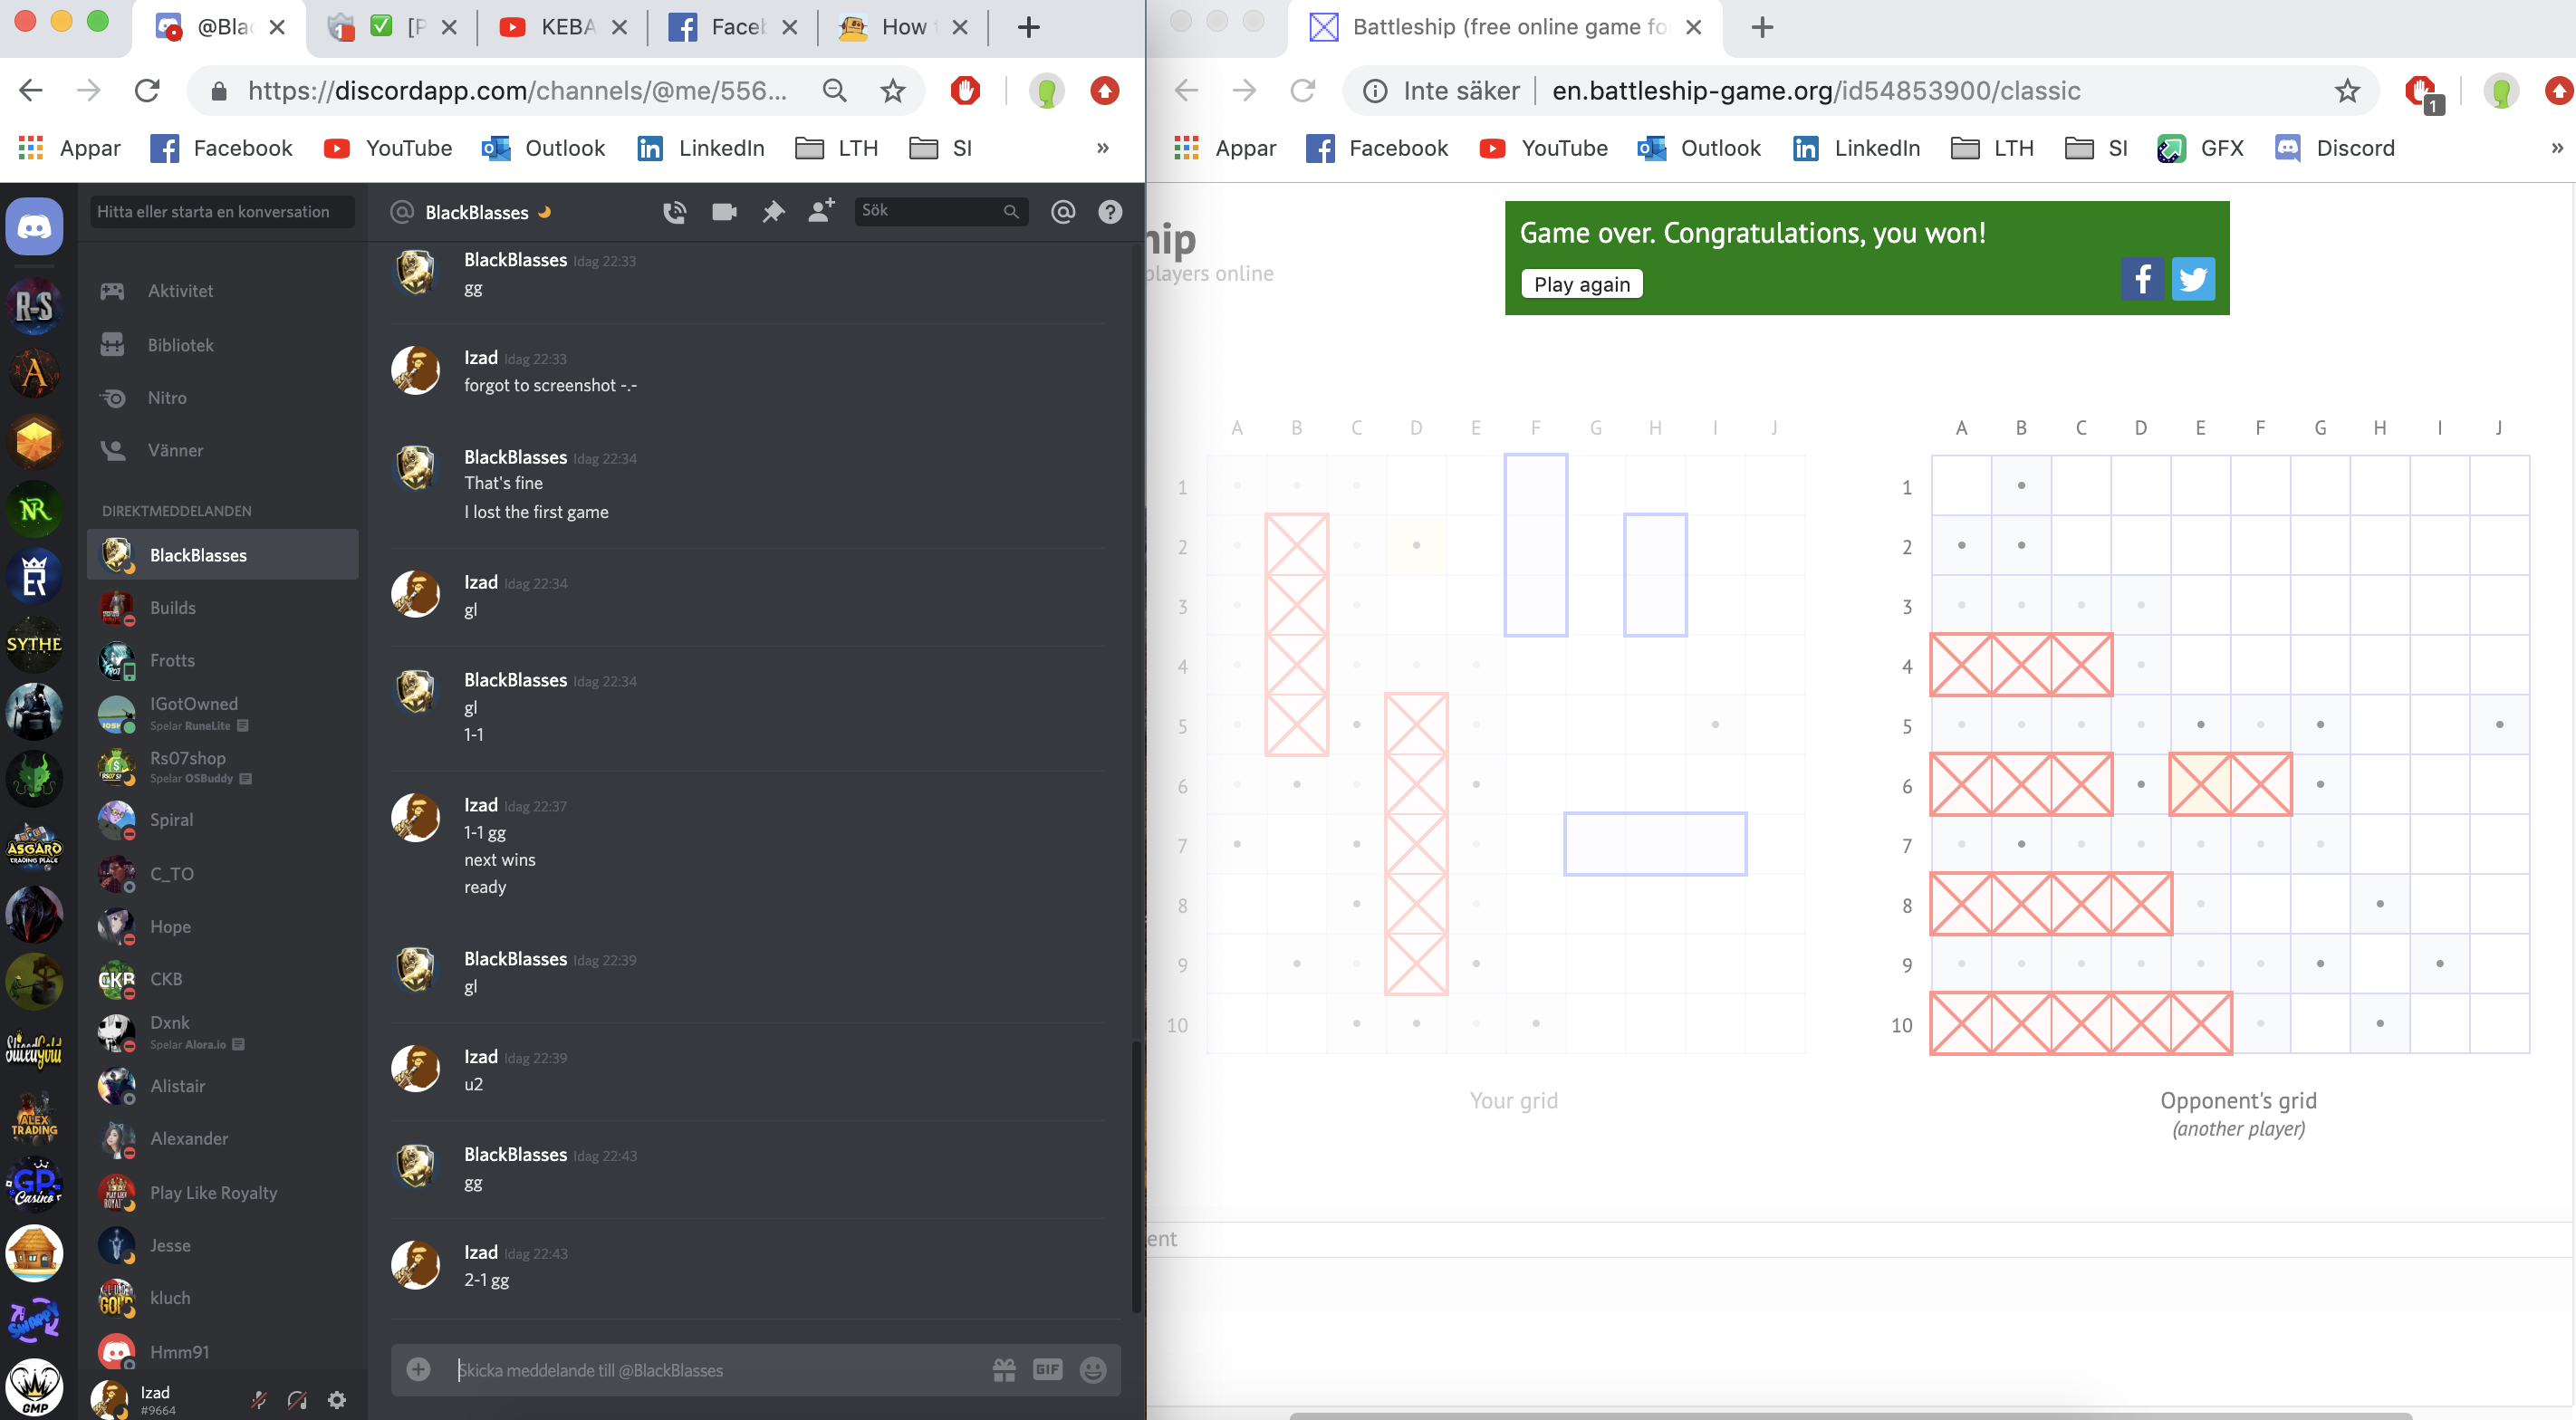Screen dimensions: 2576x1420
Task: Start a video call in Discord
Action: click(x=723, y=211)
